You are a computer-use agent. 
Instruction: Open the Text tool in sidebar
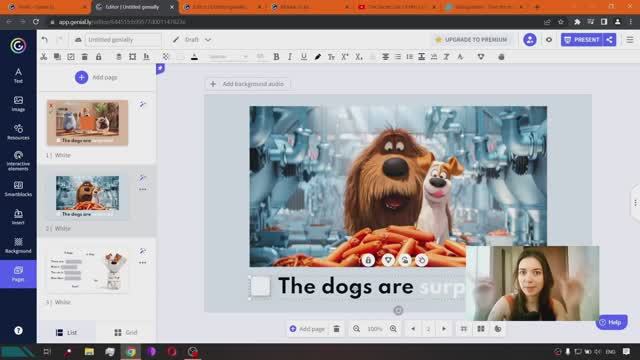(x=18, y=76)
